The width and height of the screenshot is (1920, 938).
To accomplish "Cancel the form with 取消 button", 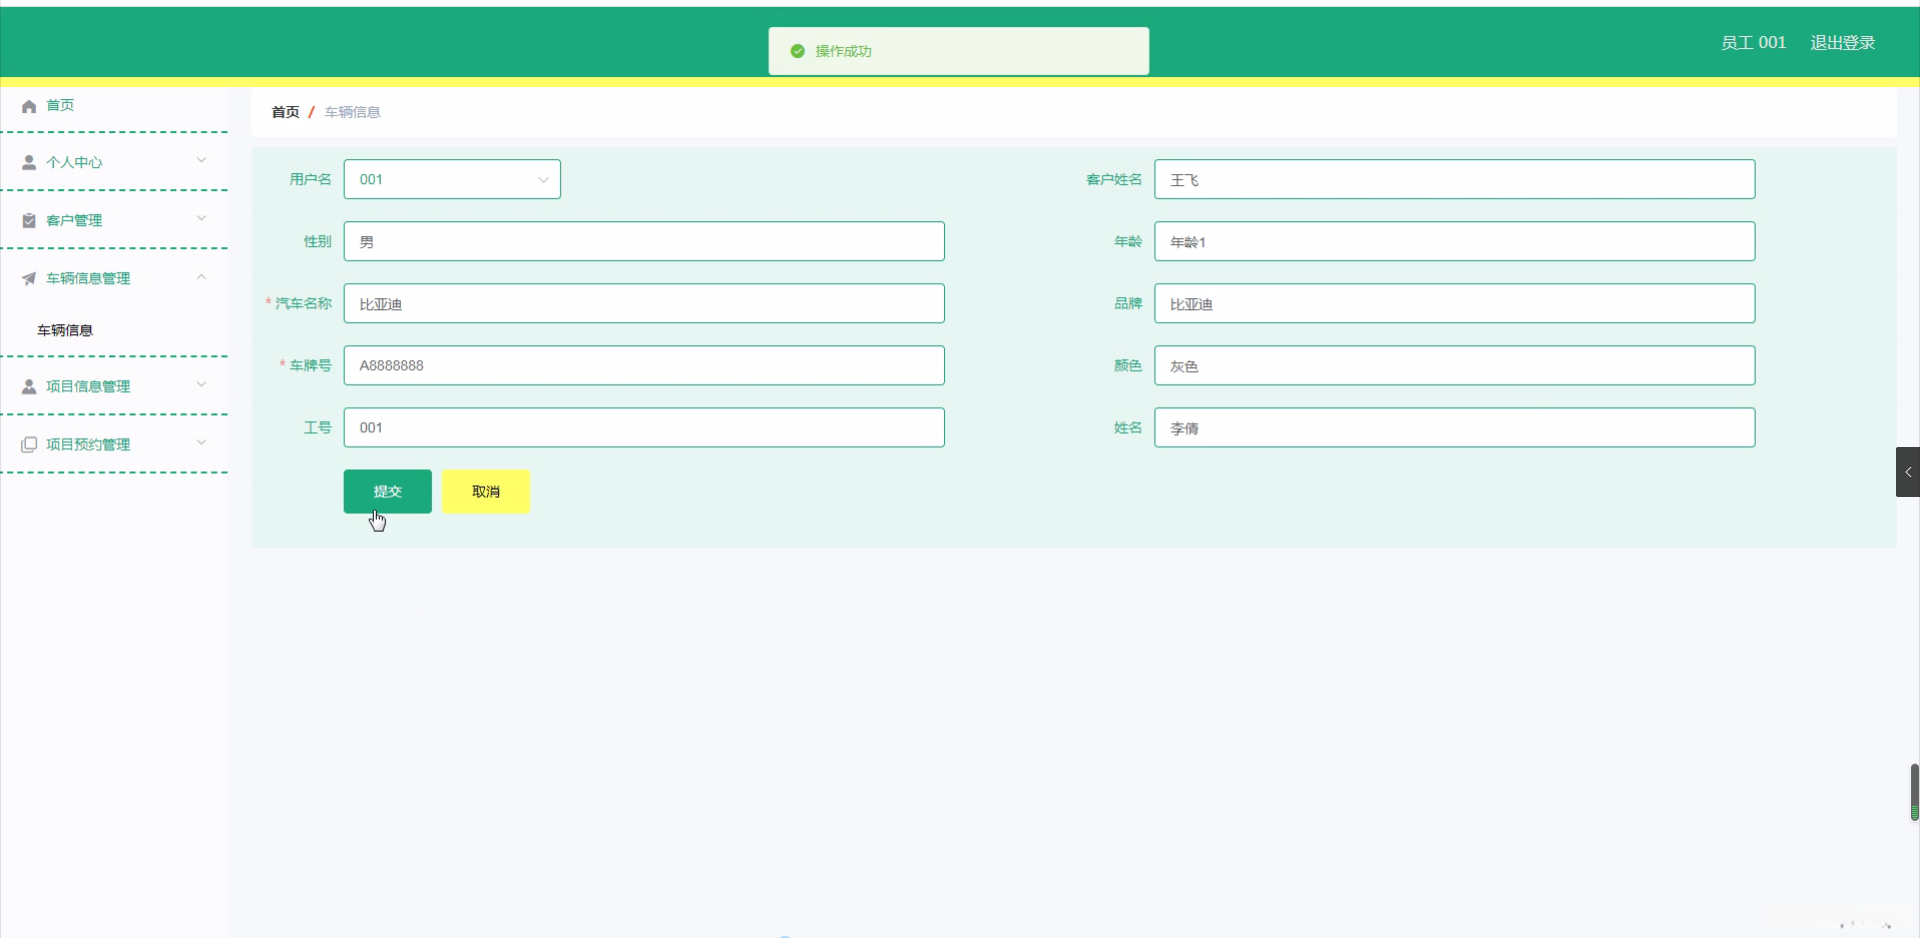I will (x=486, y=491).
